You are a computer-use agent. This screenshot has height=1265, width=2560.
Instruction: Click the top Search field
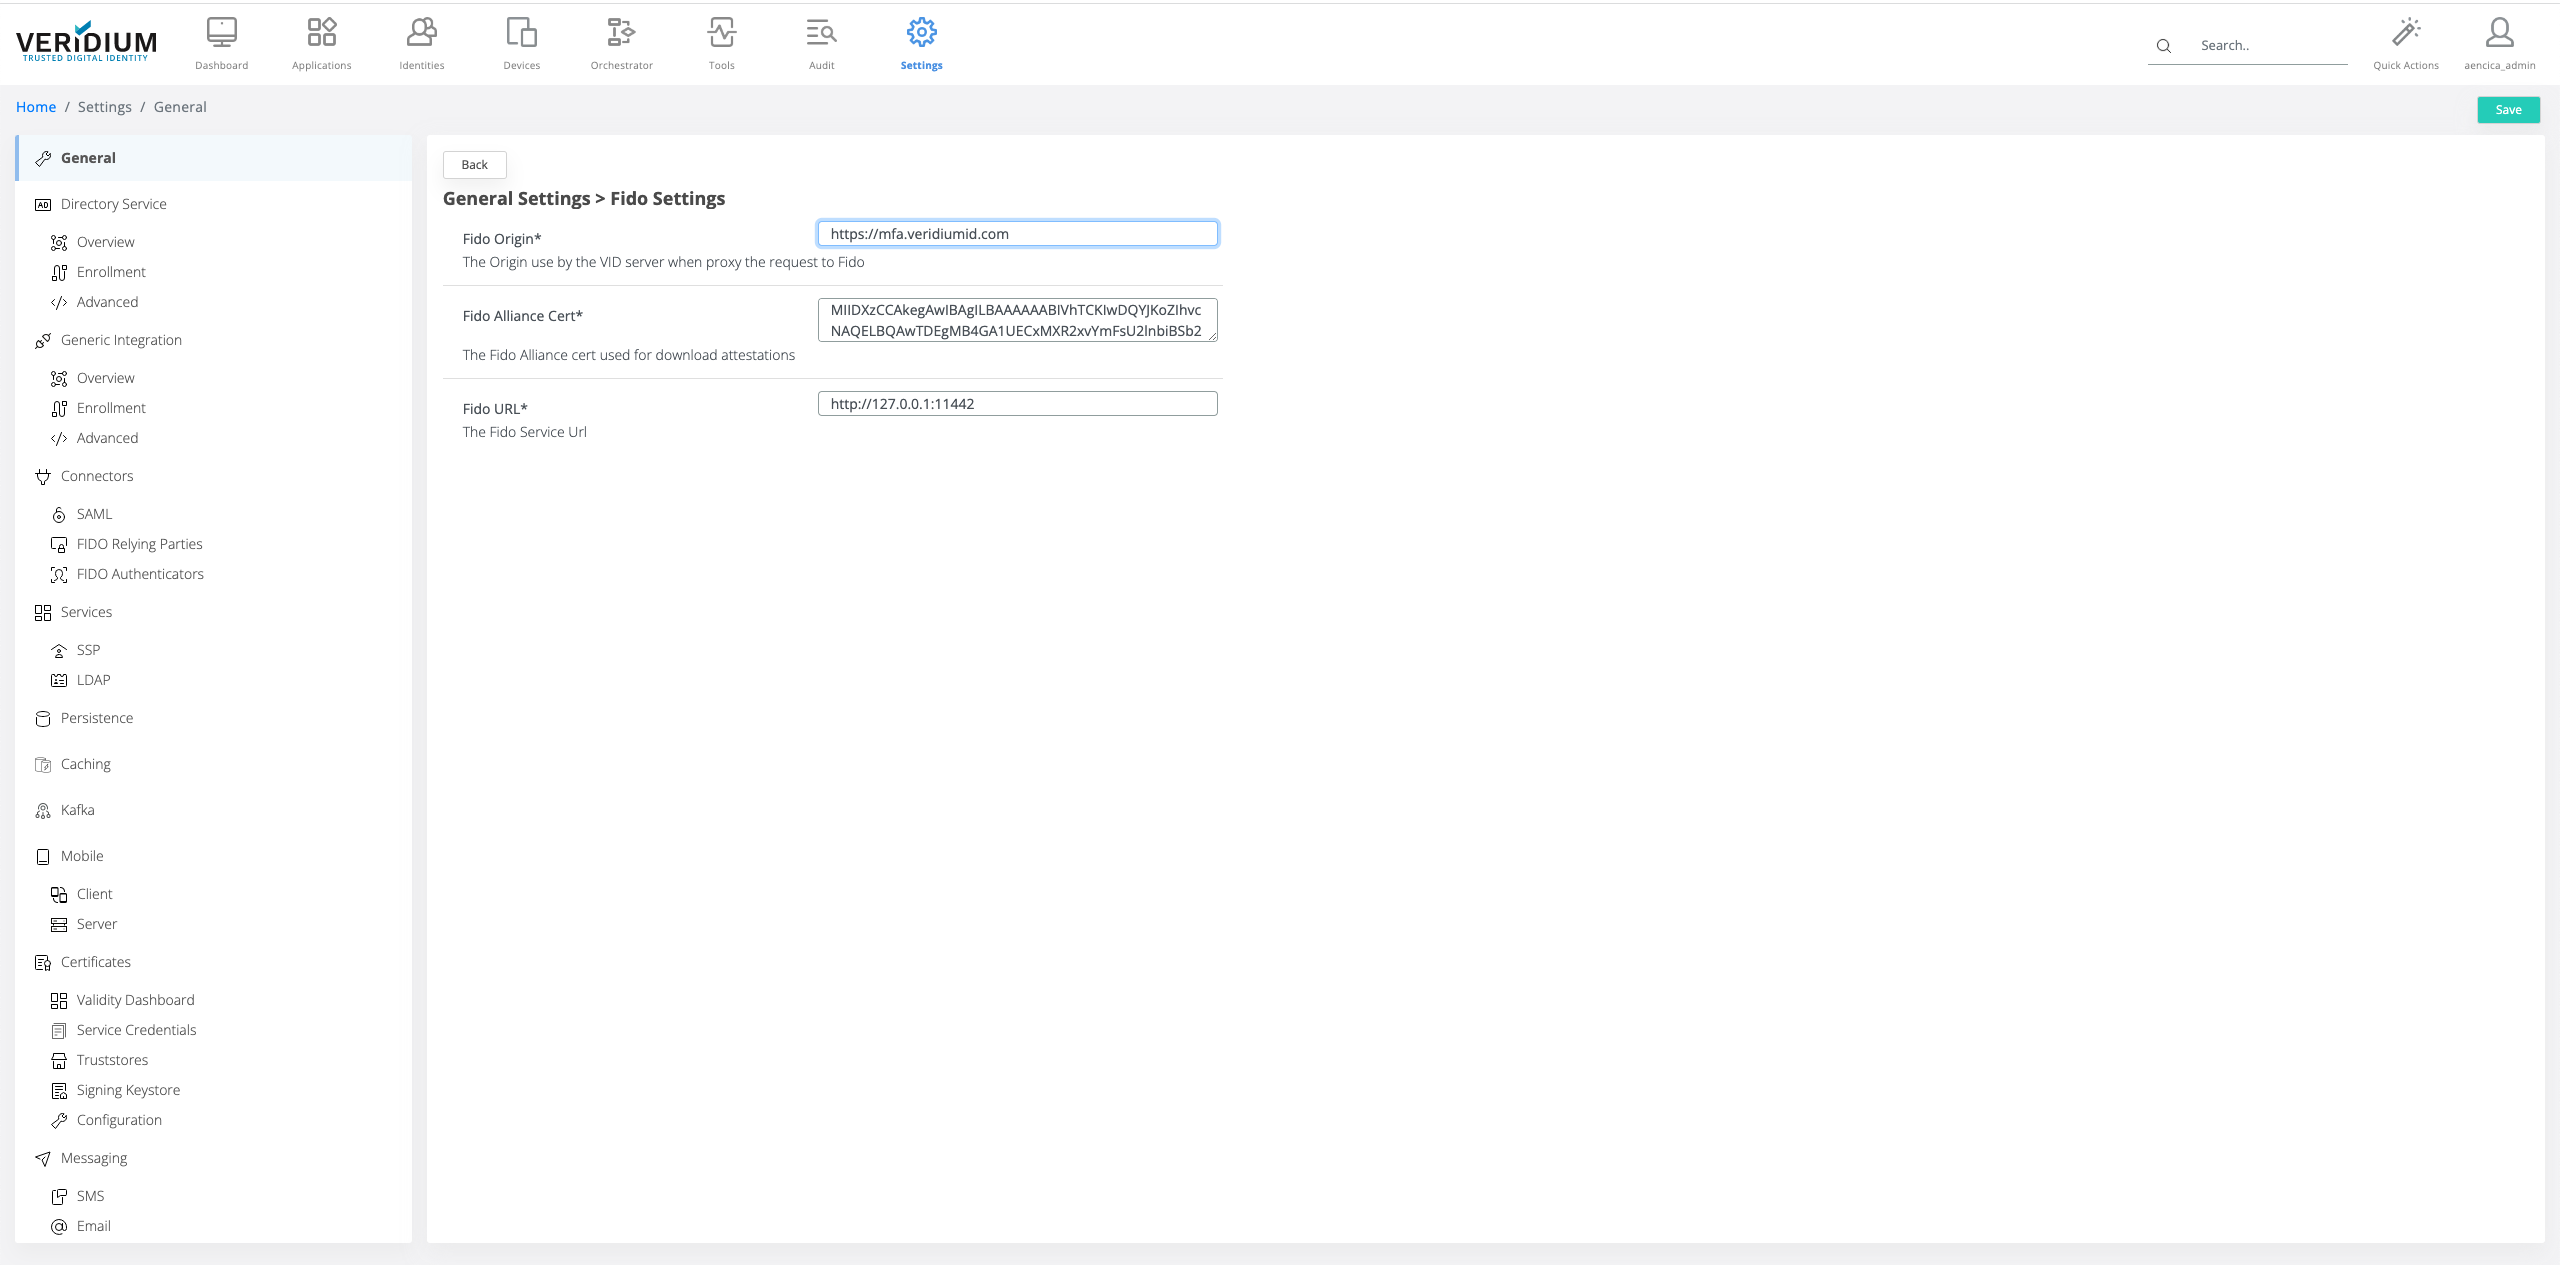(x=2268, y=46)
